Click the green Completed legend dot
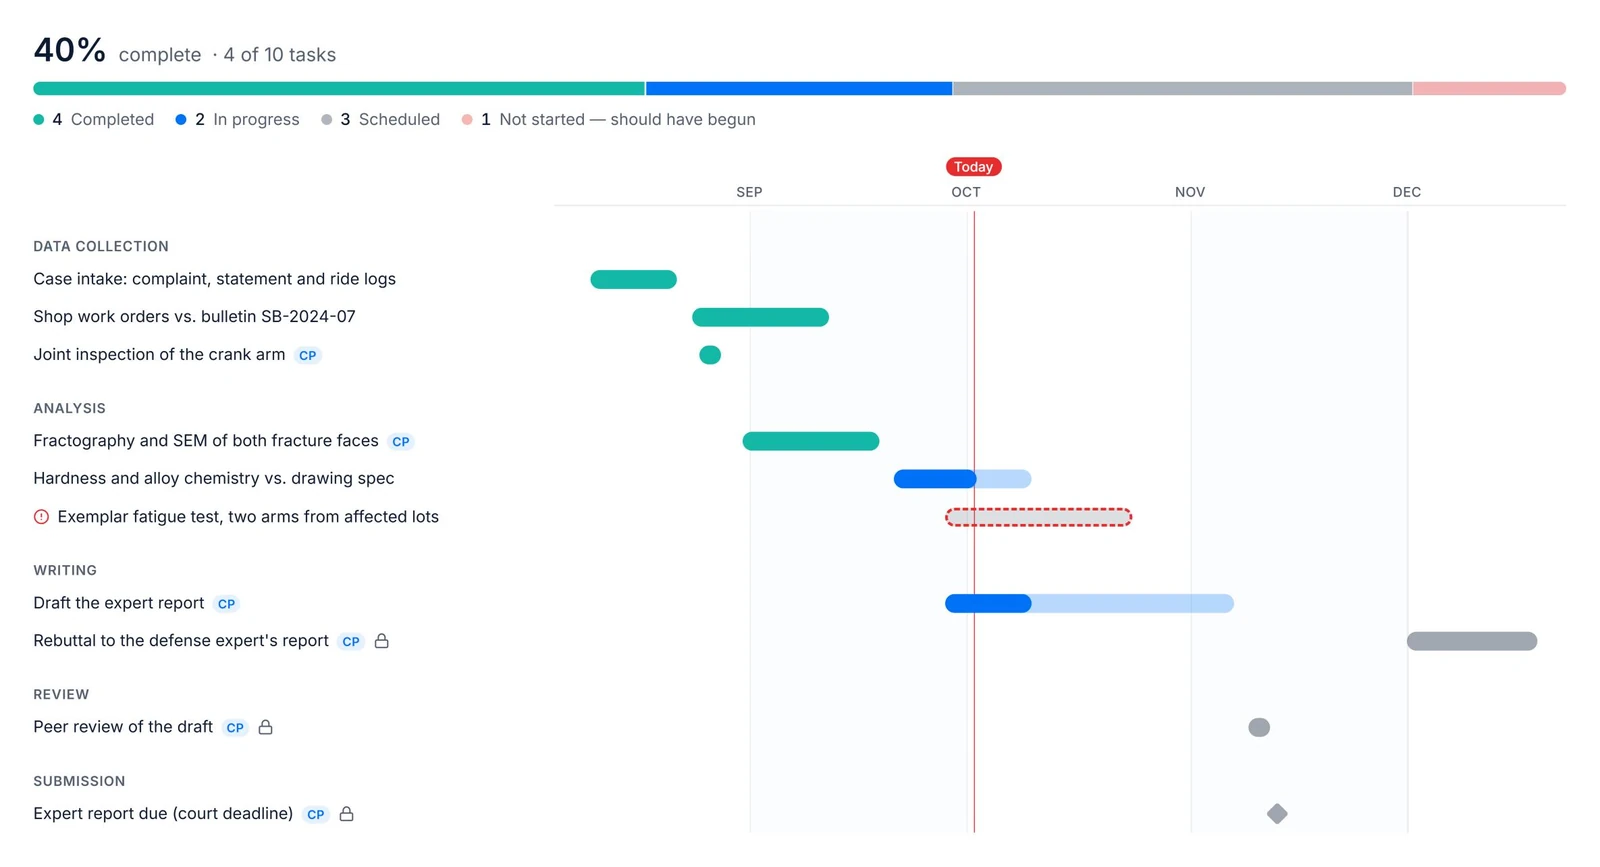 39,120
